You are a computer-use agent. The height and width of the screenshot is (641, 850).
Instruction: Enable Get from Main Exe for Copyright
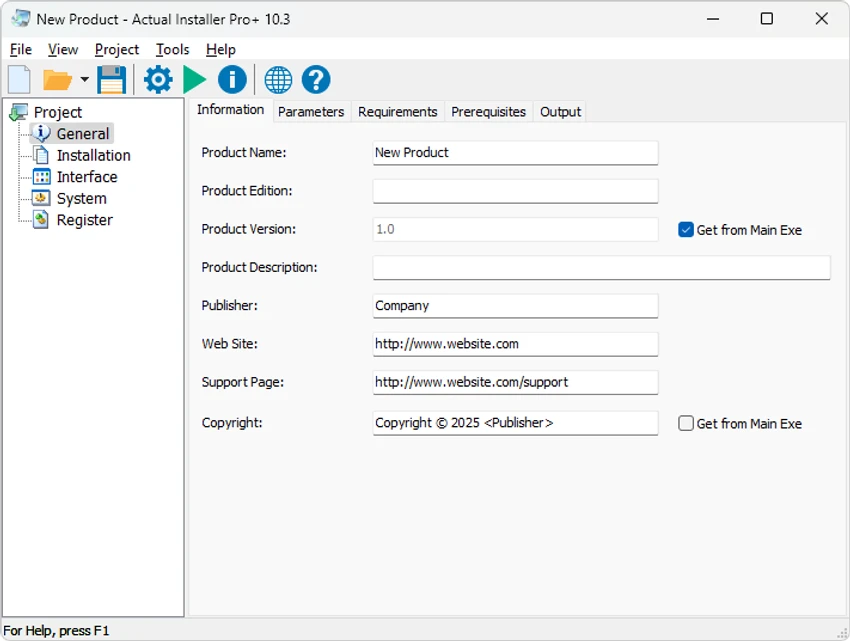pos(686,424)
